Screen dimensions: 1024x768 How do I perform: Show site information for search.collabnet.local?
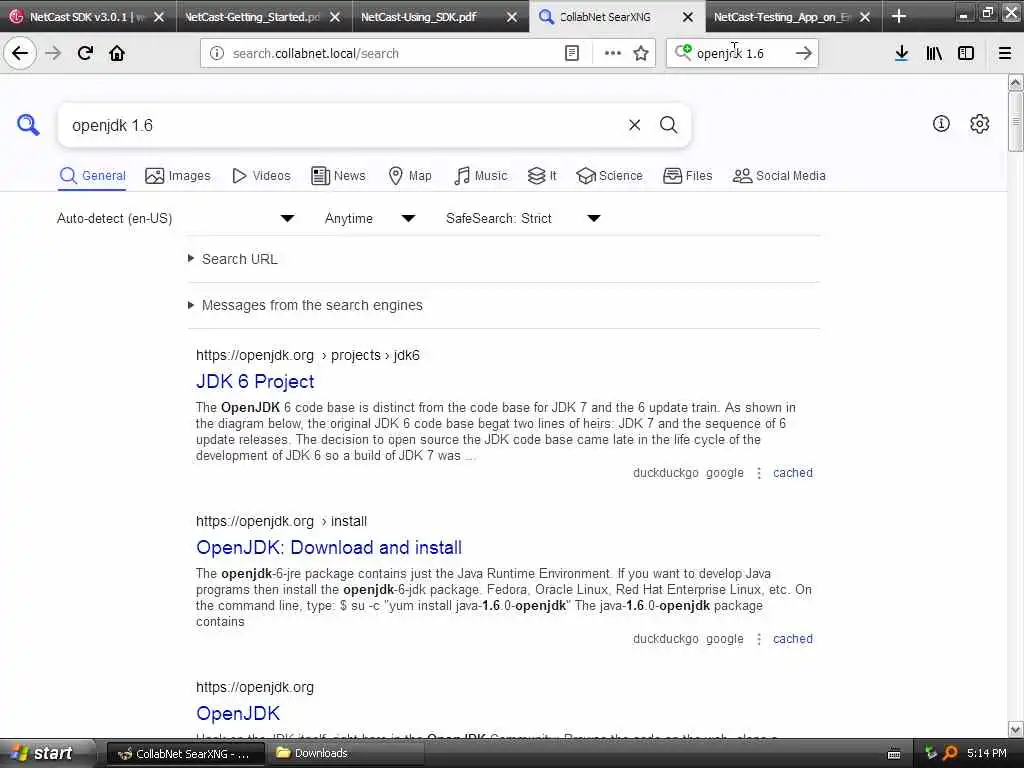point(217,54)
